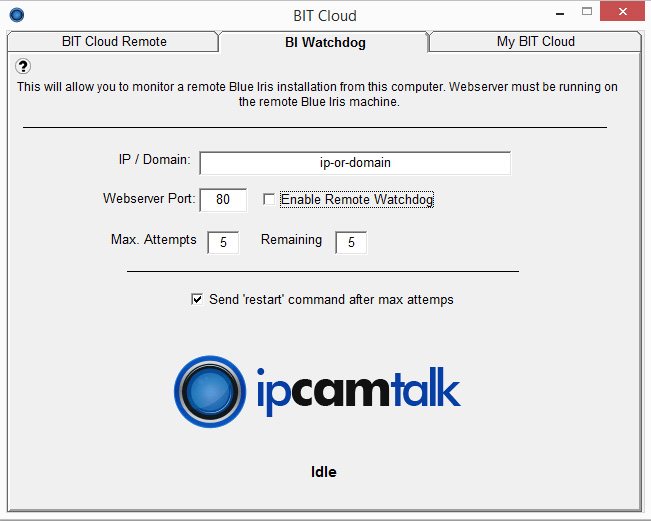Click the Max. Attempts number box
Image resolution: width=651 pixels, height=521 pixels.
[x=223, y=242]
